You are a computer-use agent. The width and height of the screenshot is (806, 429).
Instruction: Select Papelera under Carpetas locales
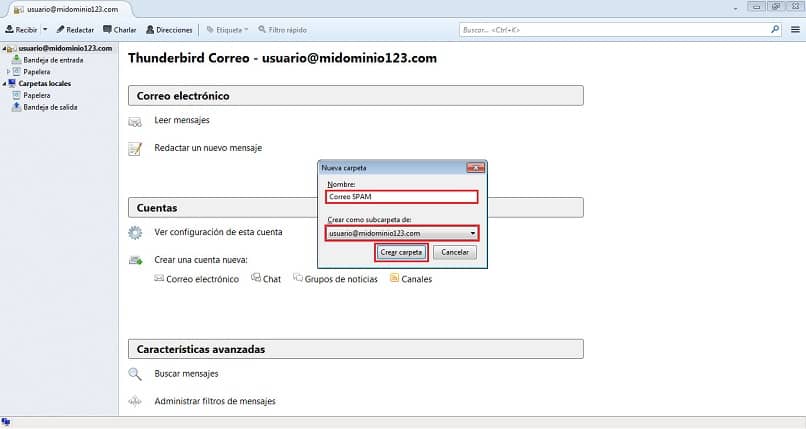tap(36, 96)
